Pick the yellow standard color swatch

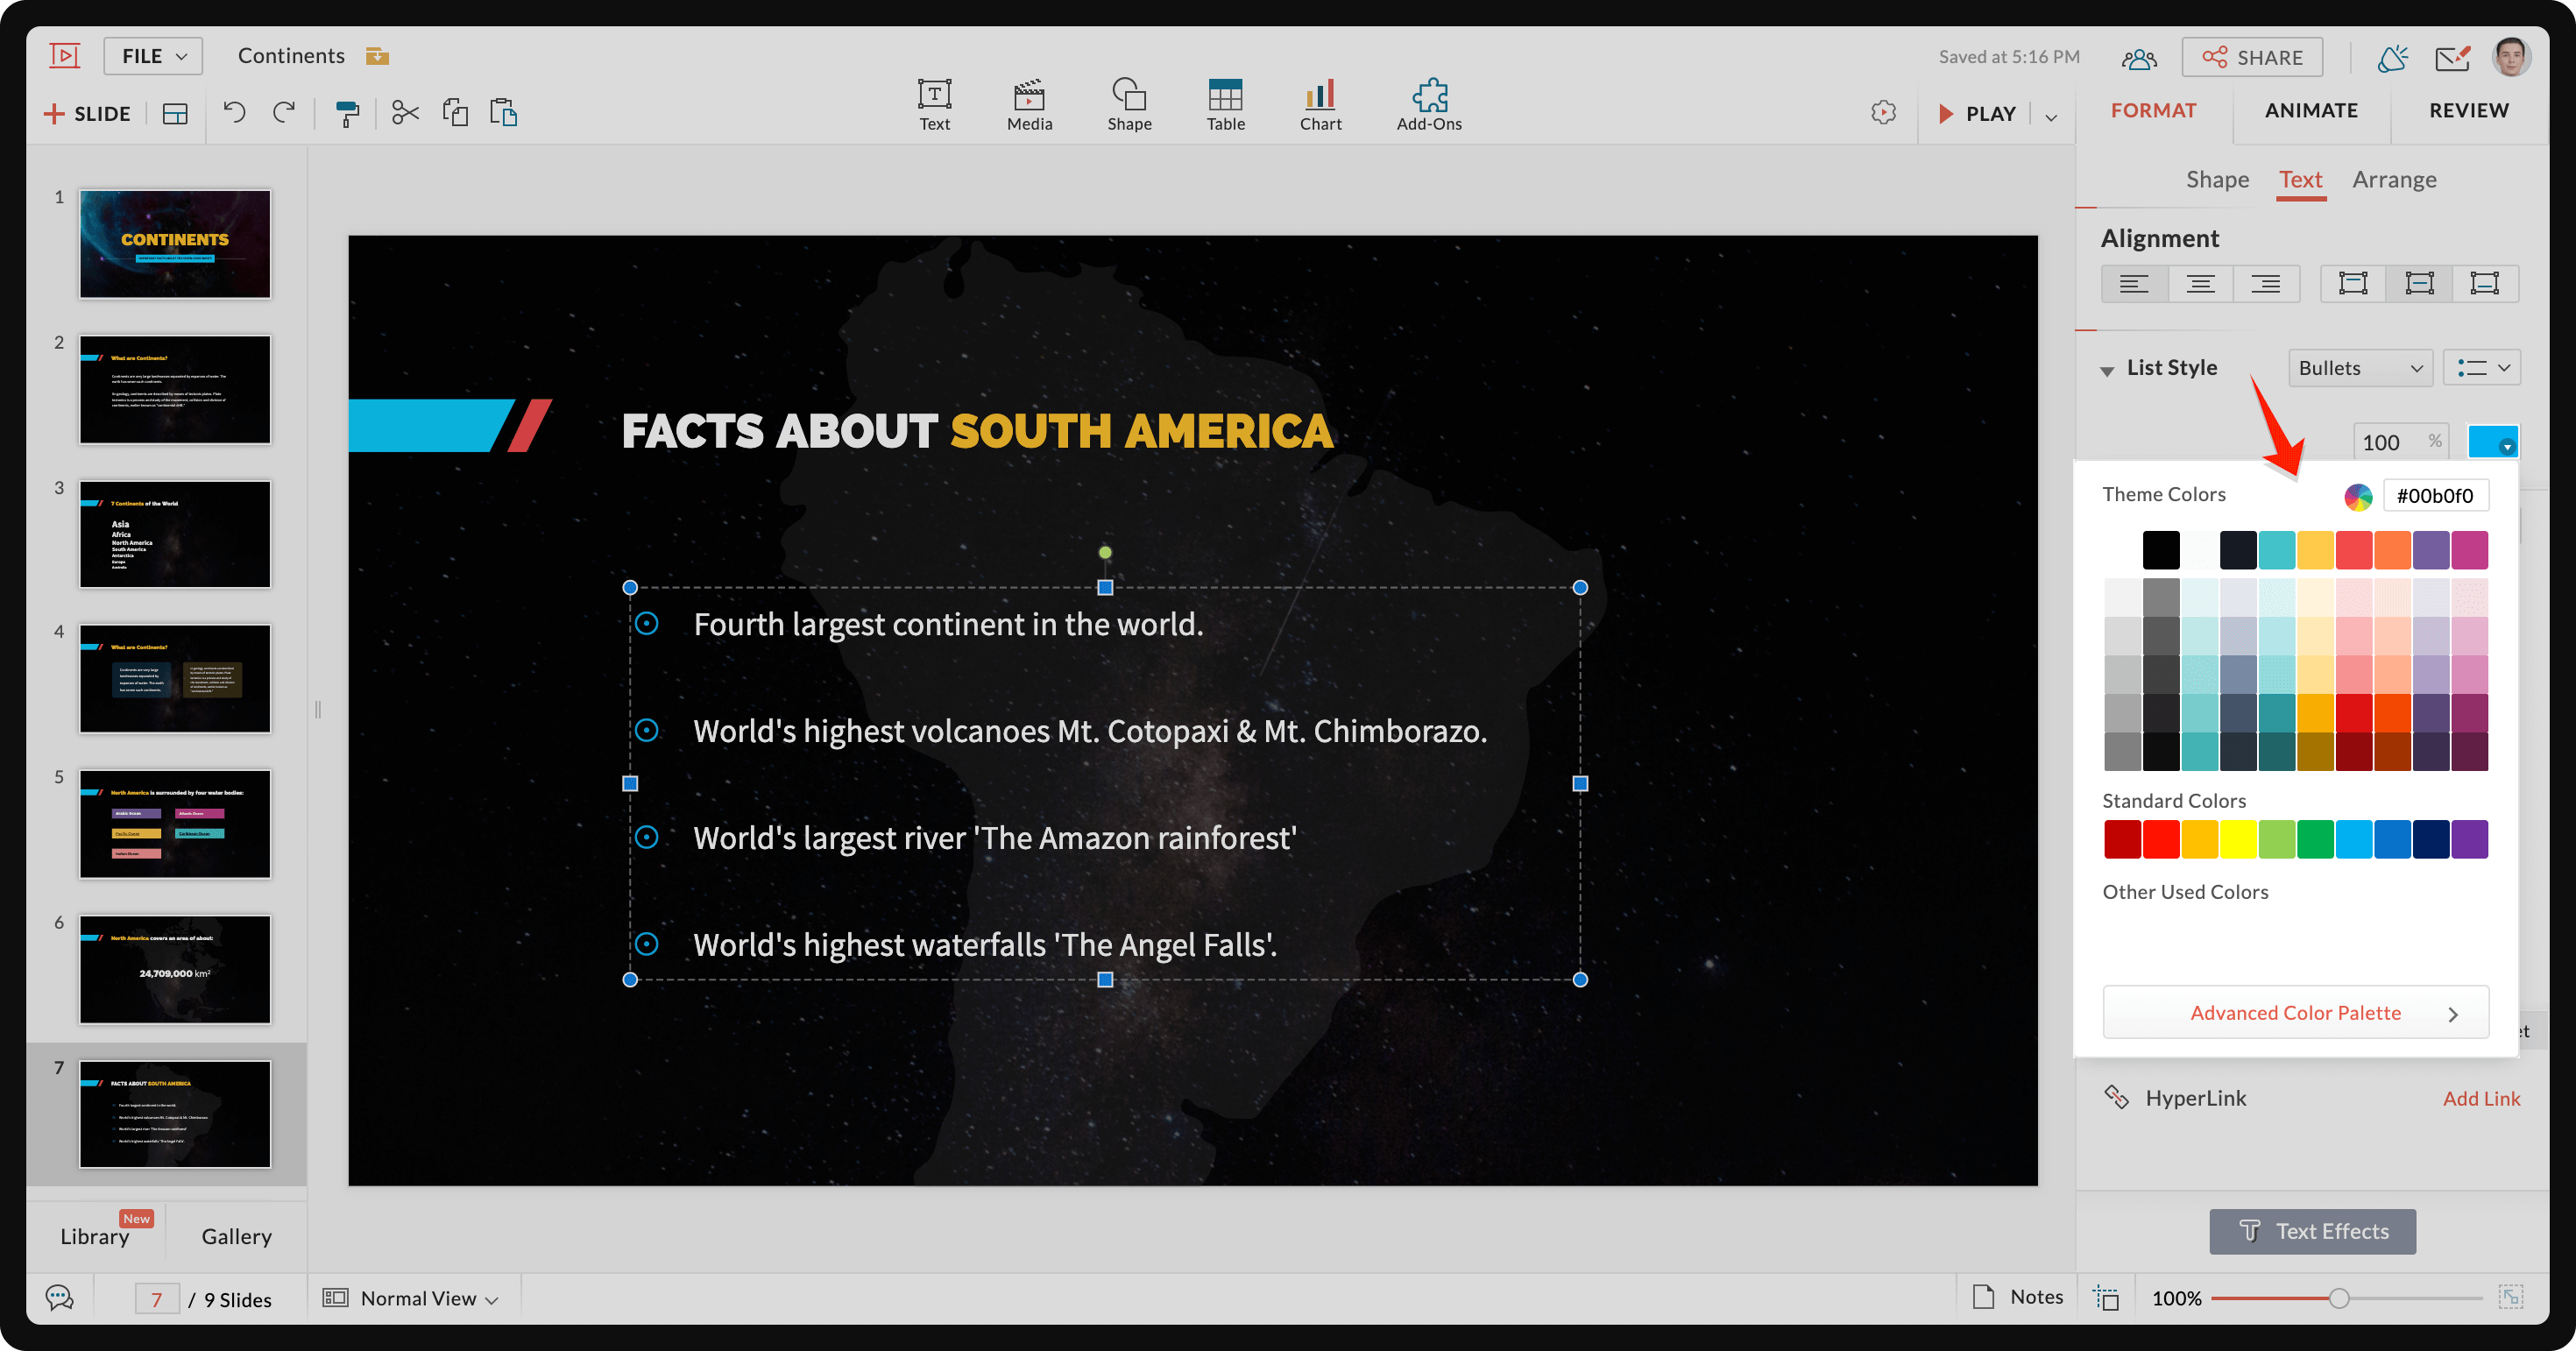(x=2238, y=839)
